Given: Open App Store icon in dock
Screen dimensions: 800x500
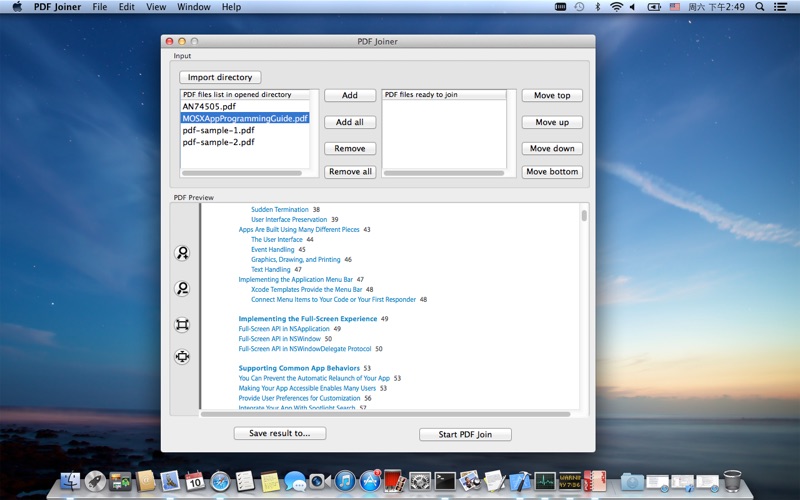Looking at the screenshot, I should click(370, 481).
